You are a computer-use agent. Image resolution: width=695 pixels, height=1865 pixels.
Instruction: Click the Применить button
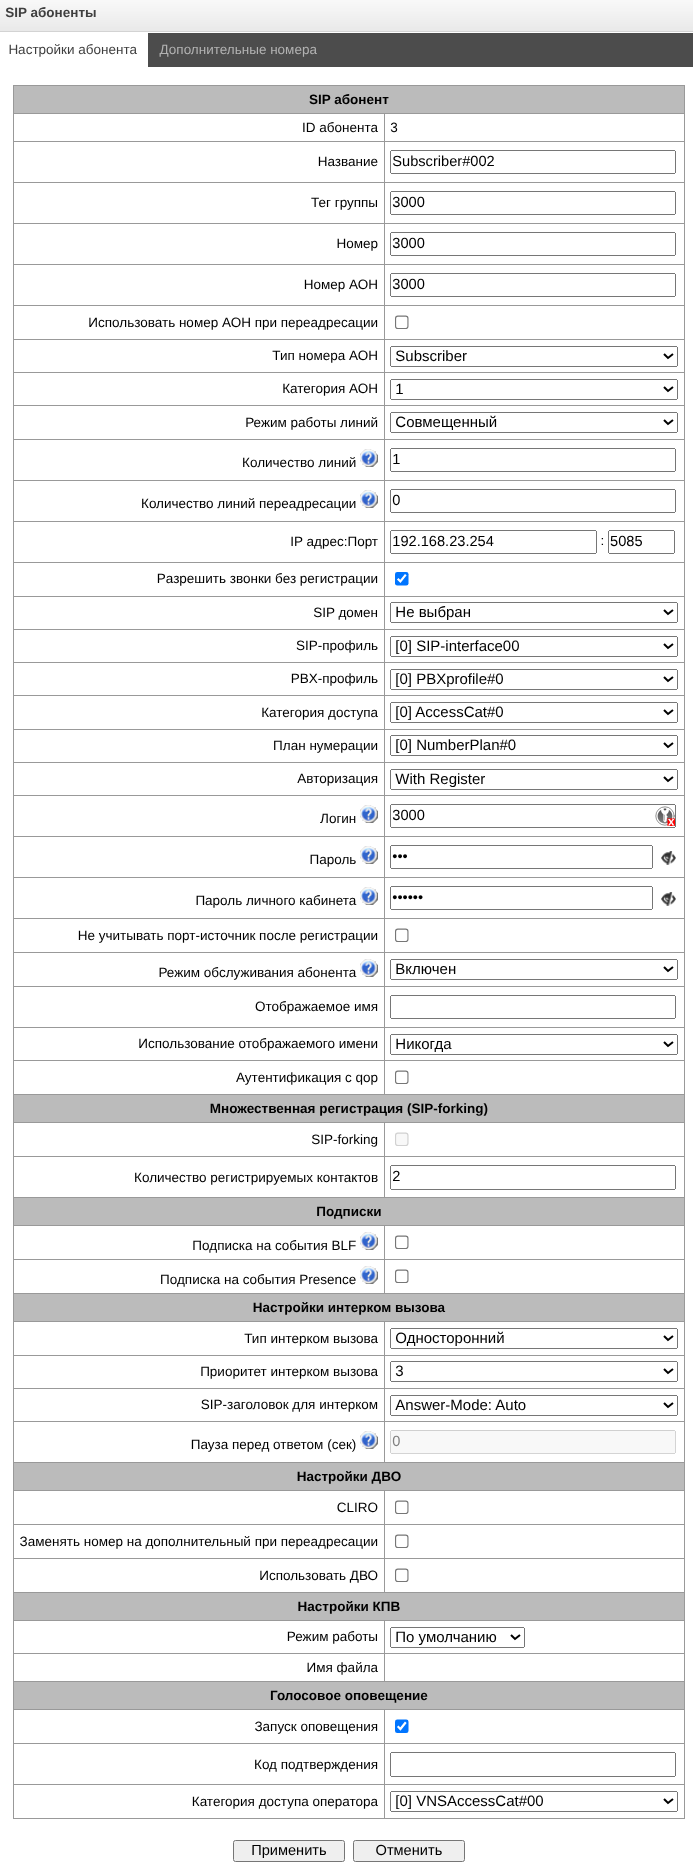point(289,1851)
